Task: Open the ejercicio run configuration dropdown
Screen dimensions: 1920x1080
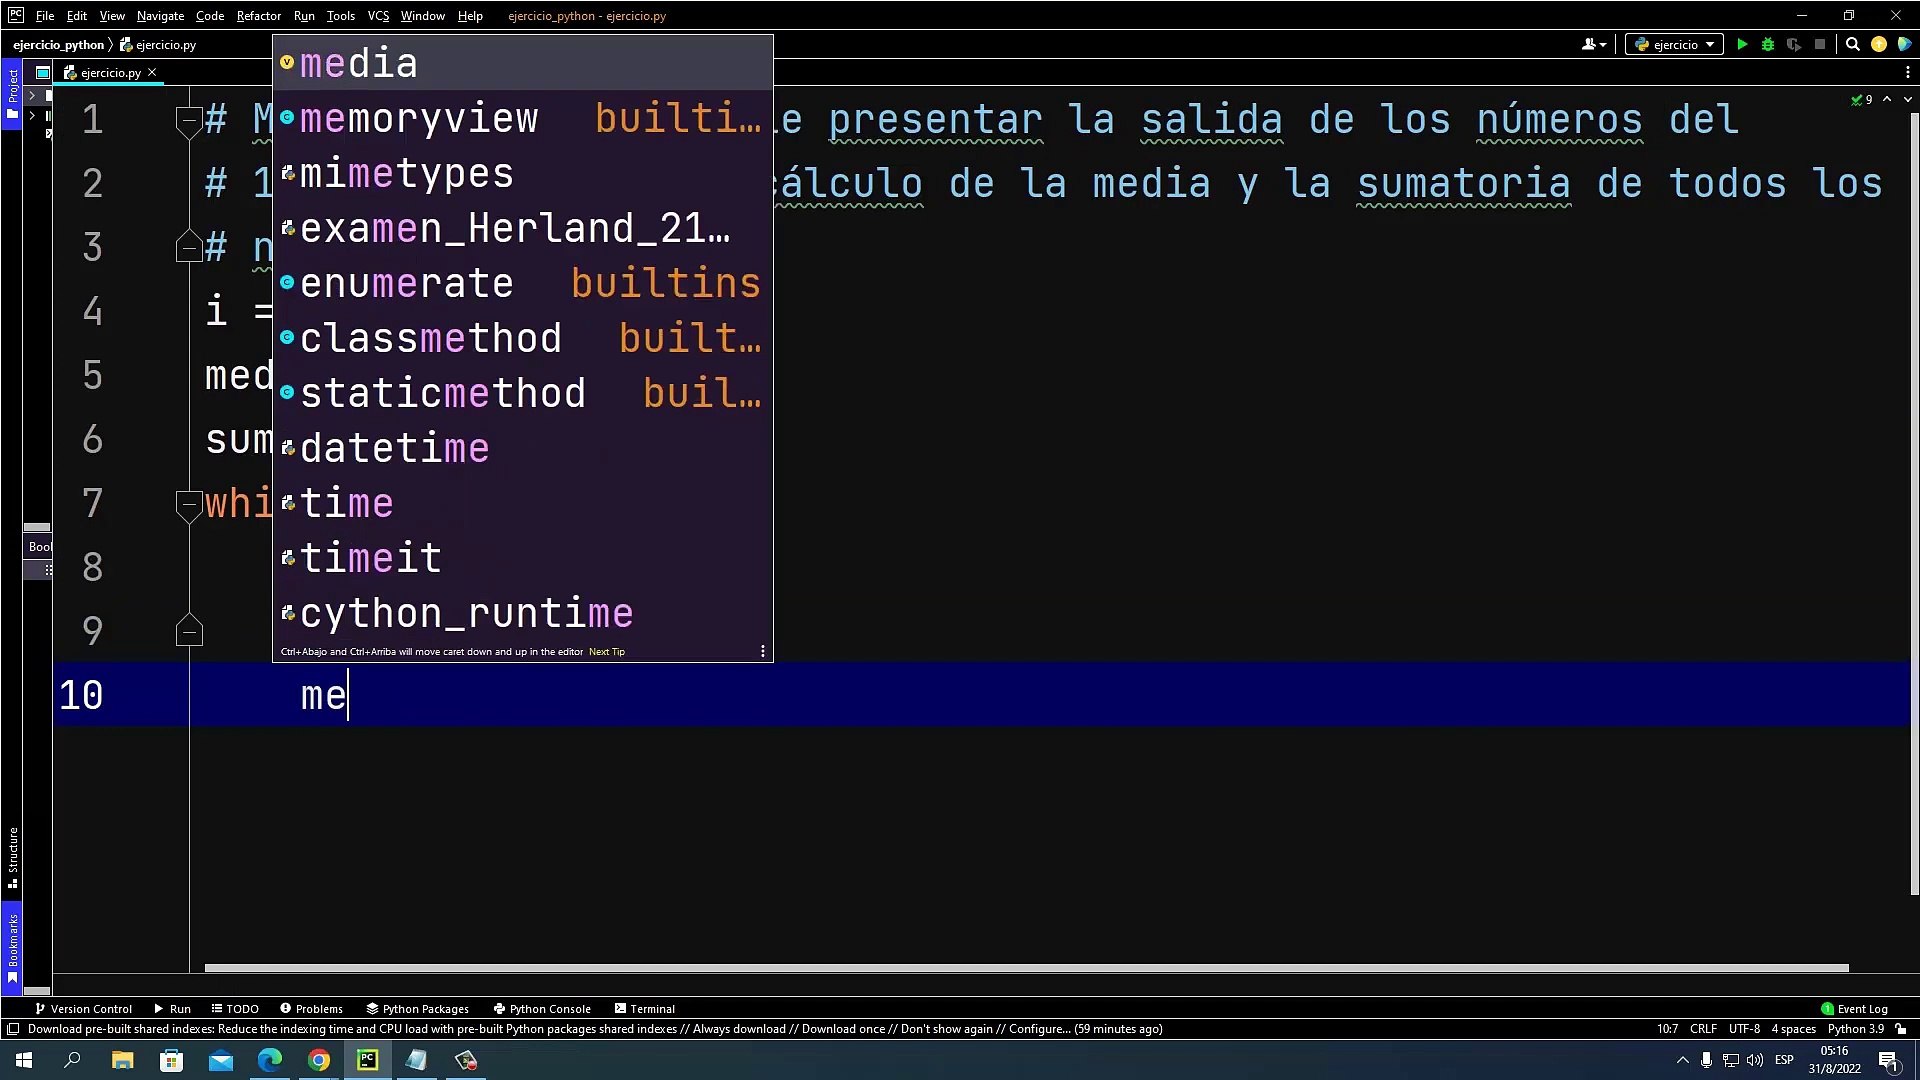Action: (x=1675, y=44)
